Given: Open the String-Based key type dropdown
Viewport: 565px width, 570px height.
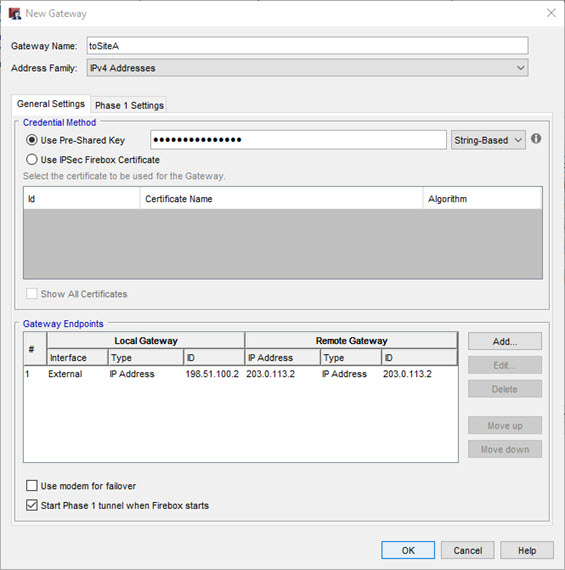Looking at the screenshot, I should 488,140.
